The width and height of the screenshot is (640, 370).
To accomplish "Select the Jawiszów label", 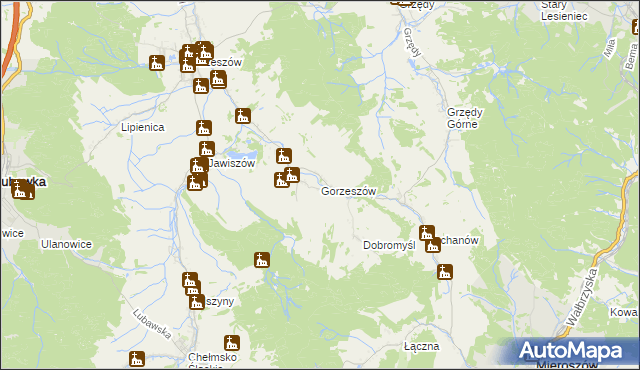I will [232, 163].
